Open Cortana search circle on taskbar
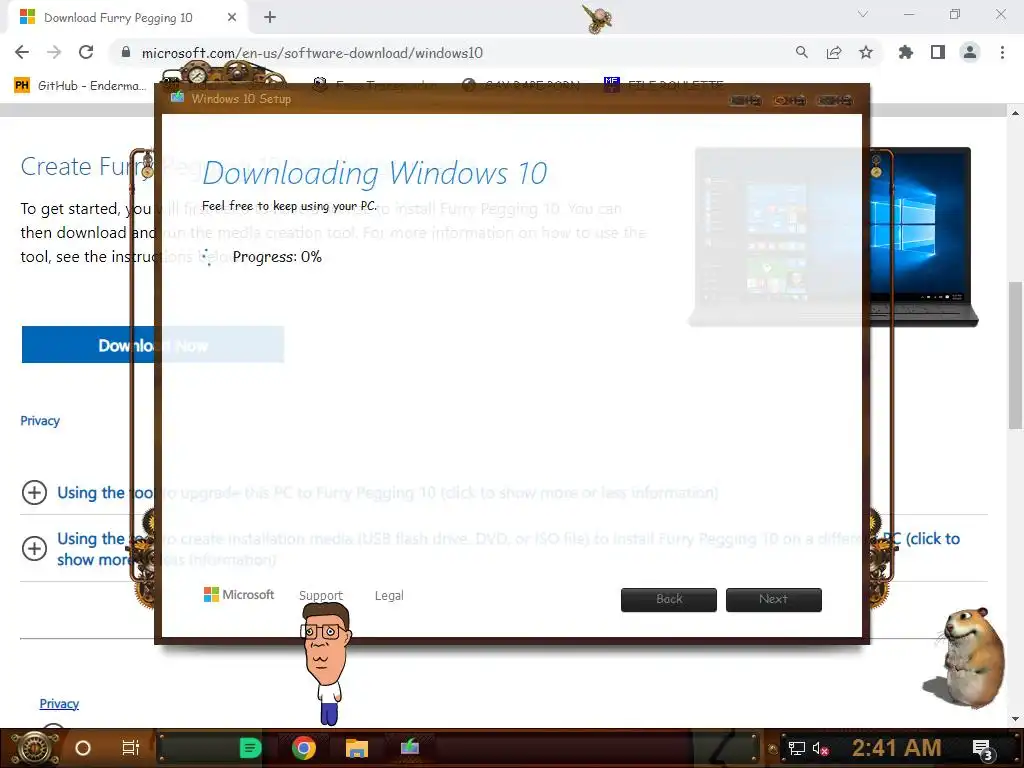The height and width of the screenshot is (768, 1024). (x=82, y=748)
